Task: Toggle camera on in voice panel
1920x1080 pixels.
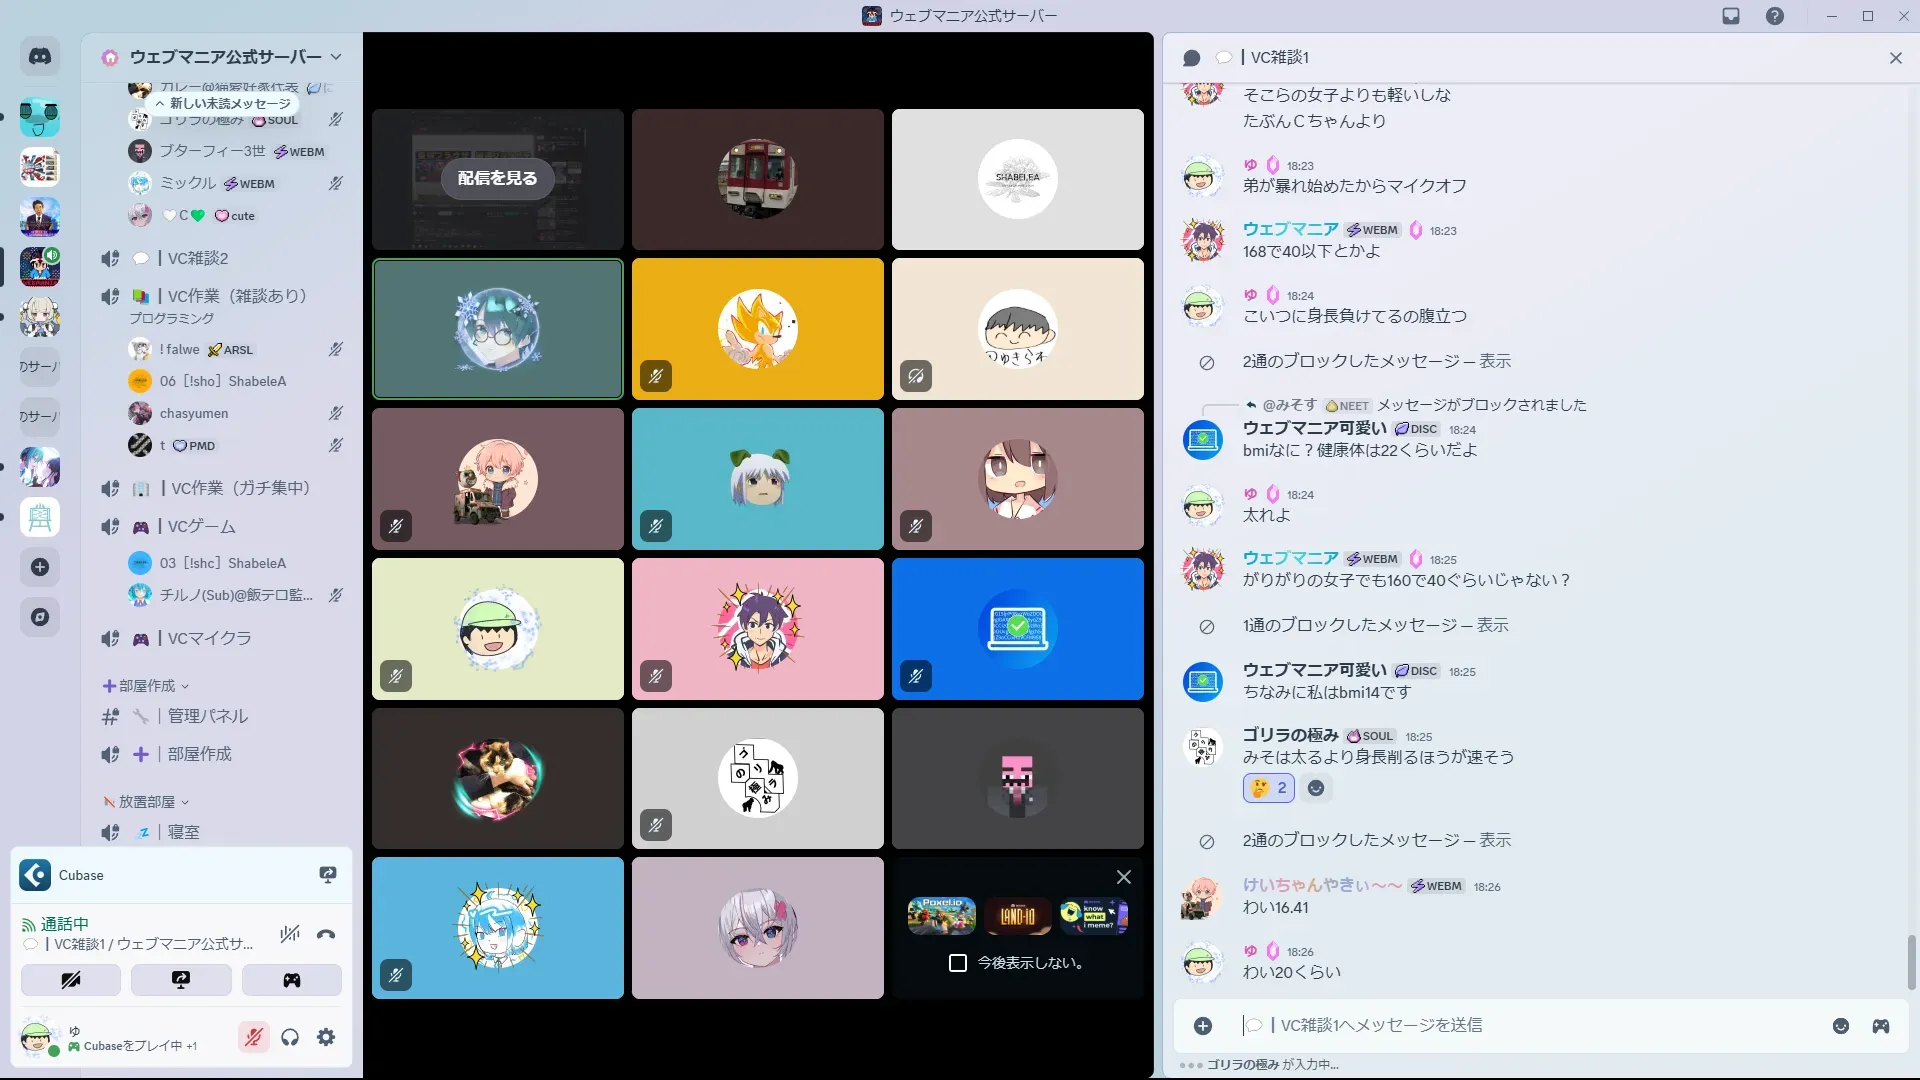Action: click(71, 980)
